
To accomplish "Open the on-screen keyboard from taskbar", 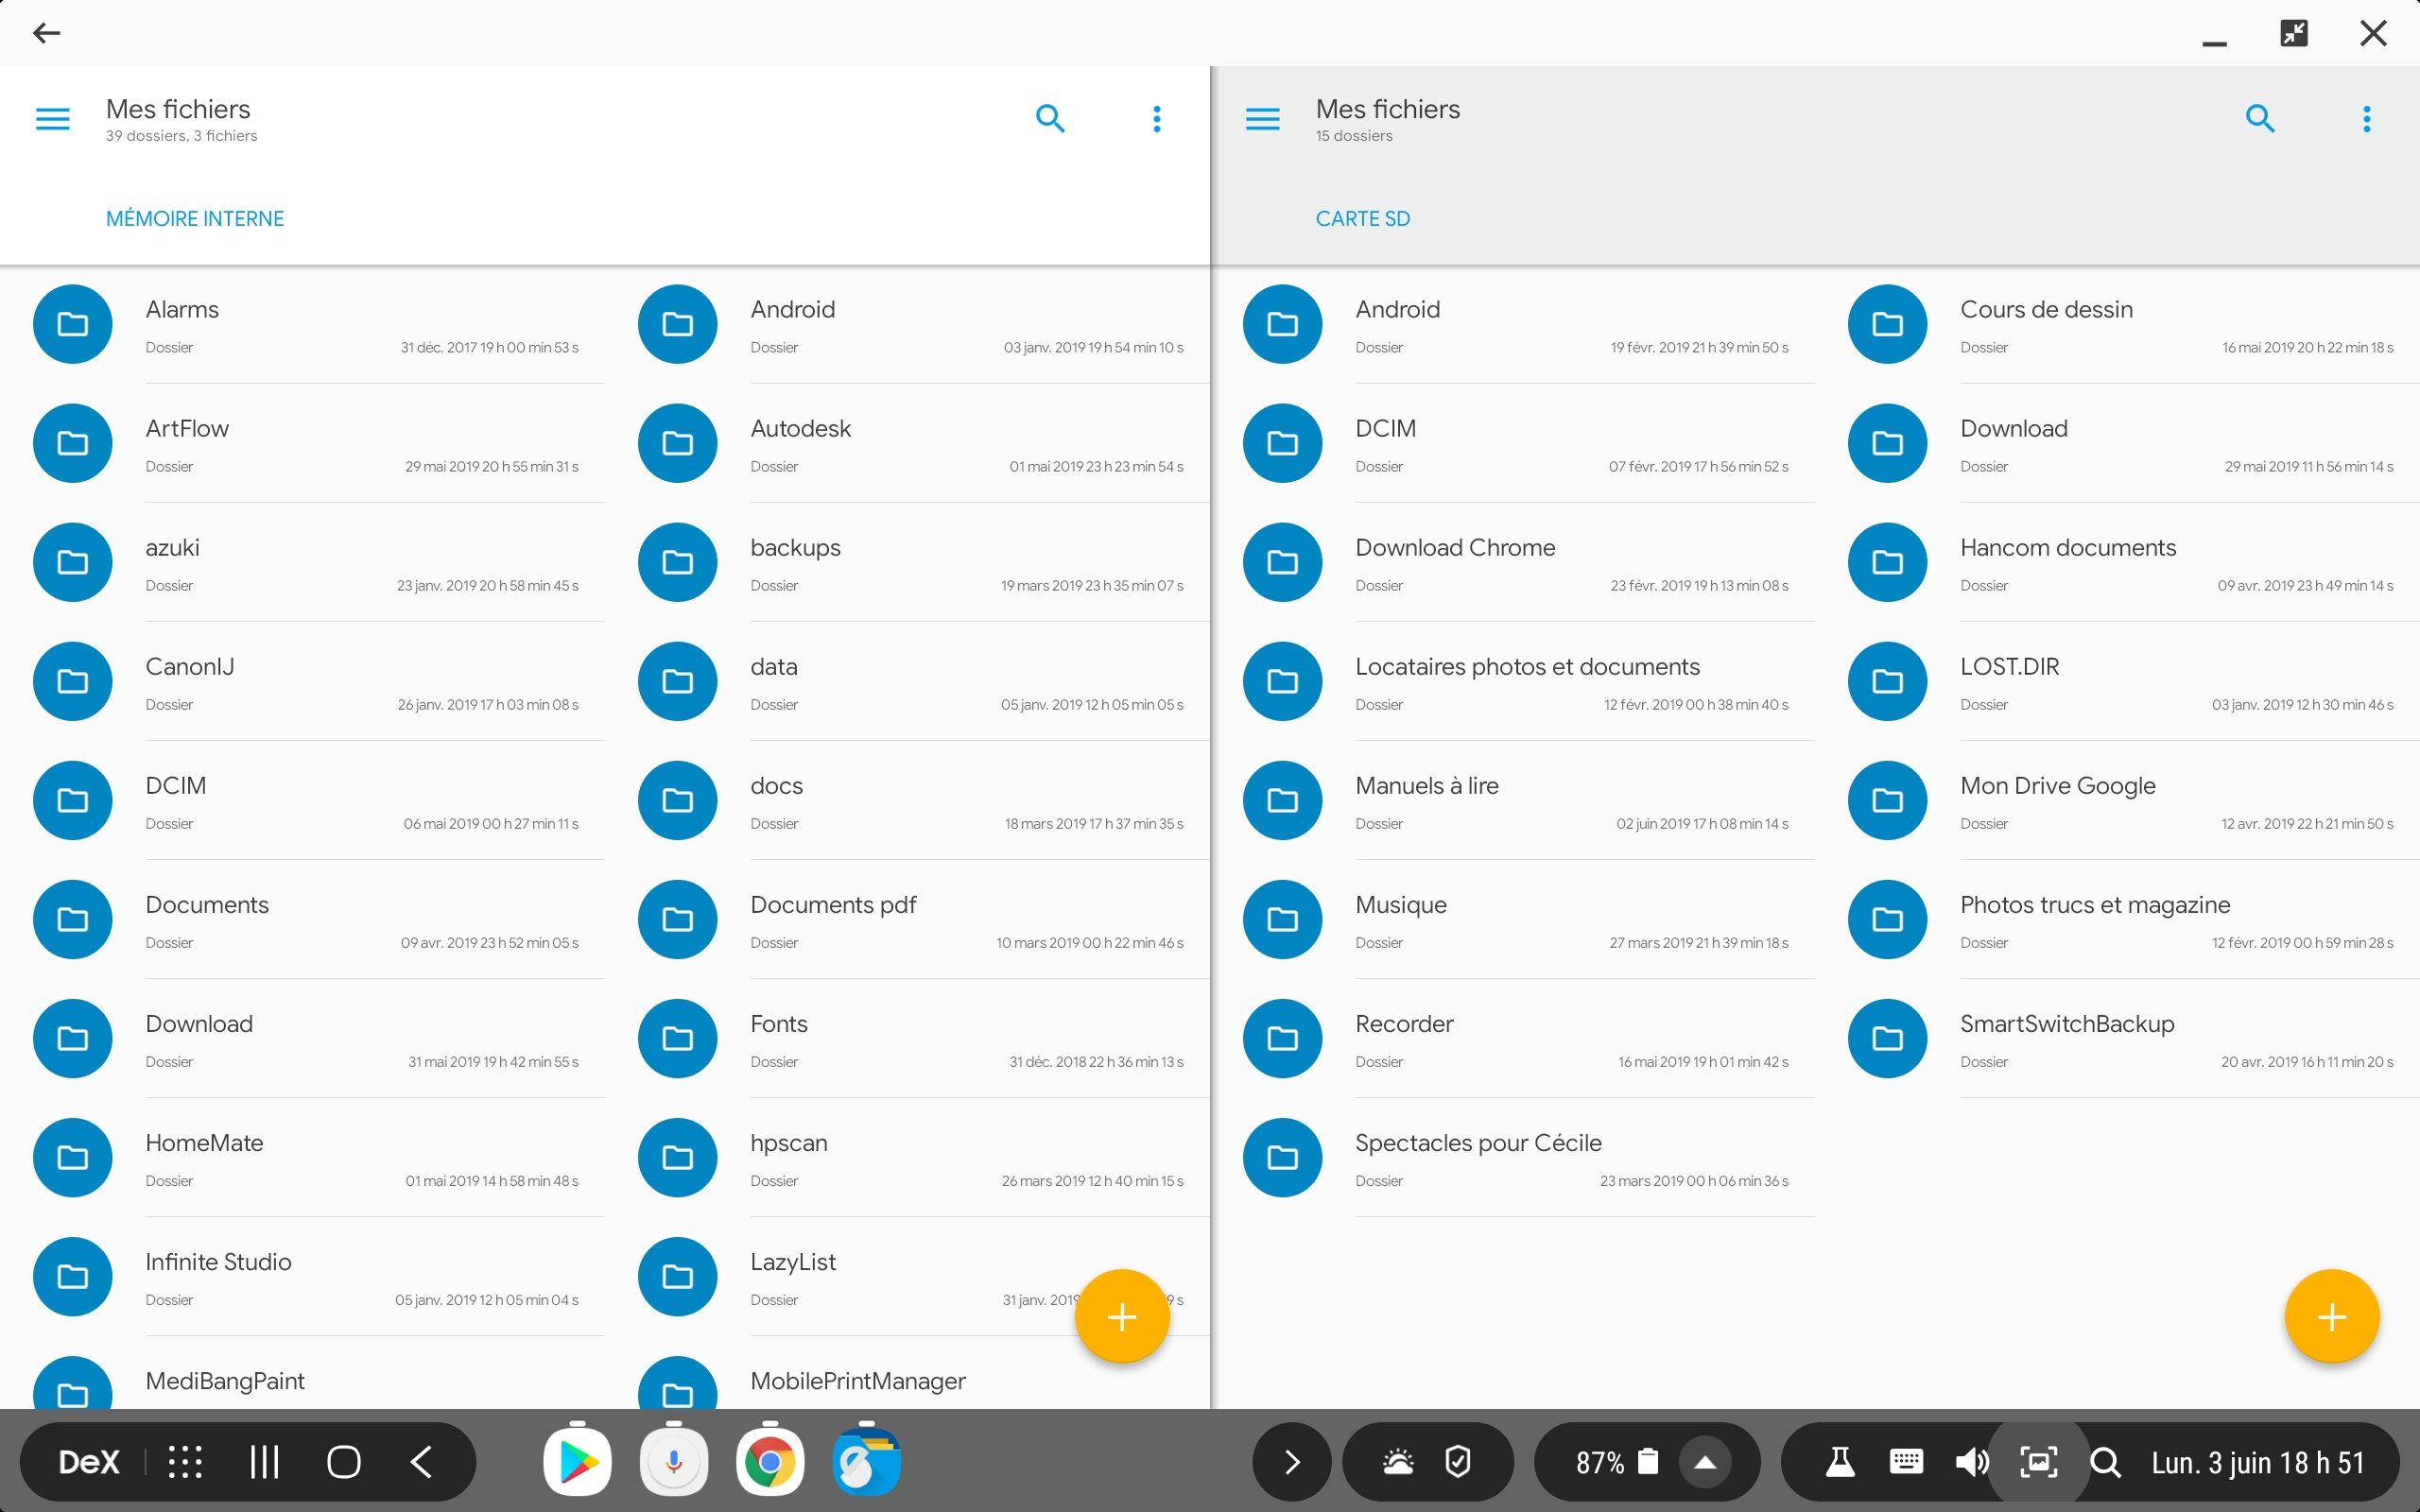I will pyautogui.click(x=1906, y=1462).
